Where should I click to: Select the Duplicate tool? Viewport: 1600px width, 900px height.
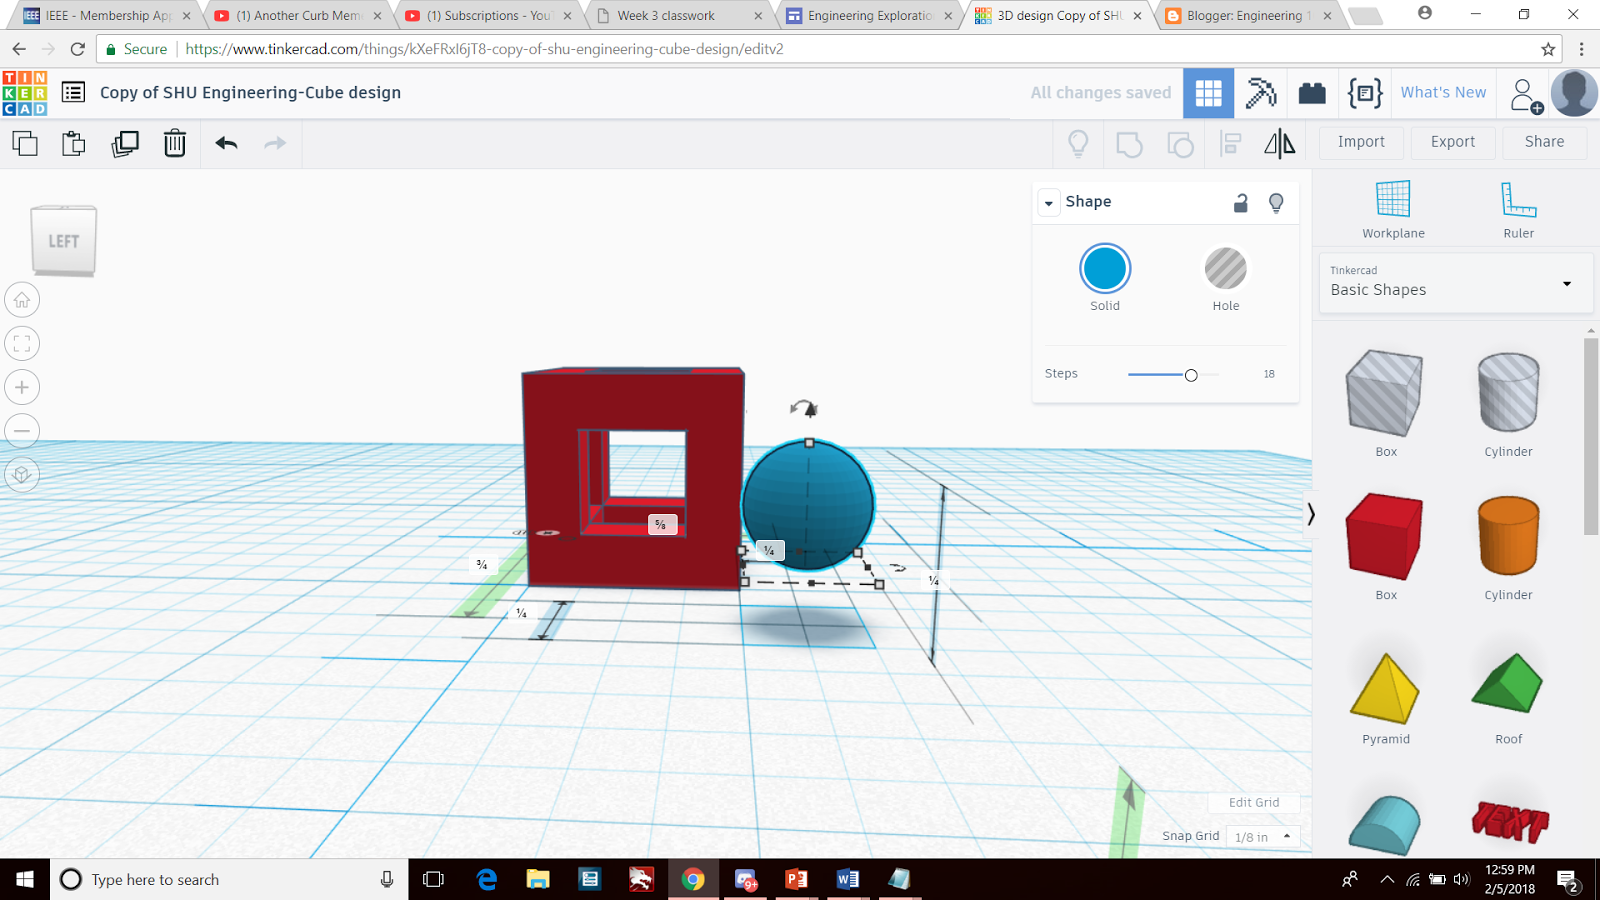[x=124, y=144]
